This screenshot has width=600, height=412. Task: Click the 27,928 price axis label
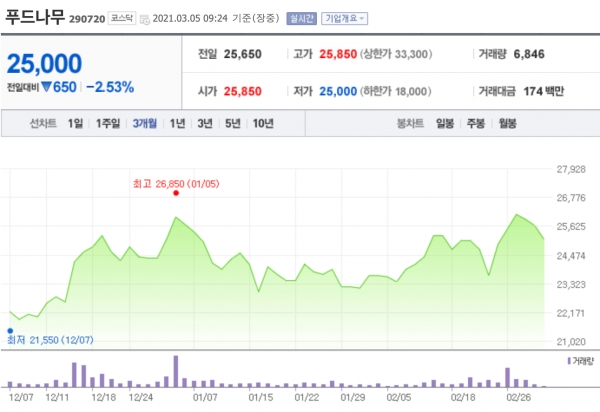pos(571,169)
